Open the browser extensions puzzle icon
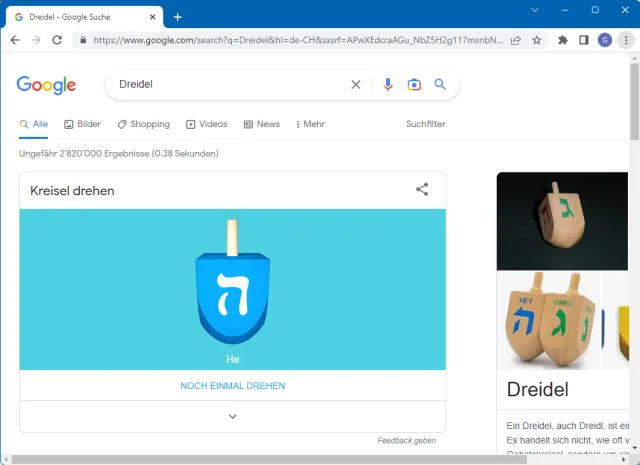The width and height of the screenshot is (640, 465). click(563, 40)
